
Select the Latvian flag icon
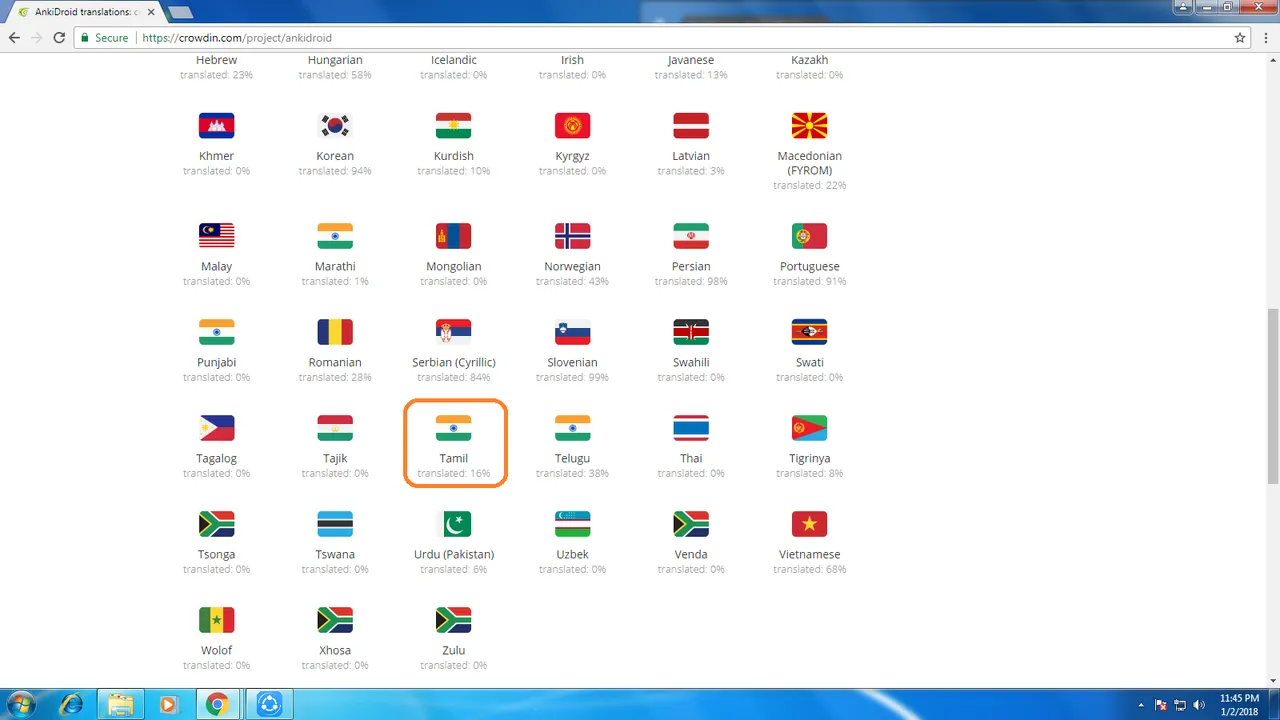coord(691,126)
